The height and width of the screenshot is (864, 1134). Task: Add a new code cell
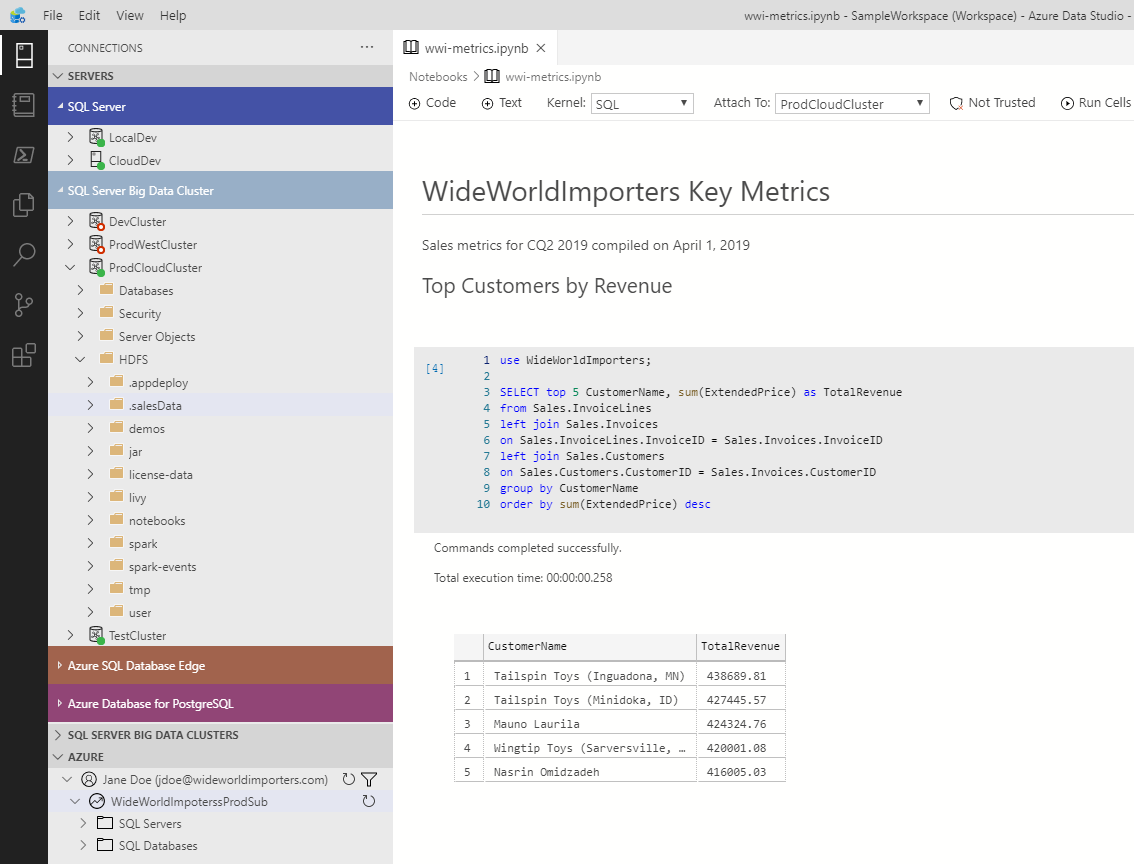(x=432, y=102)
